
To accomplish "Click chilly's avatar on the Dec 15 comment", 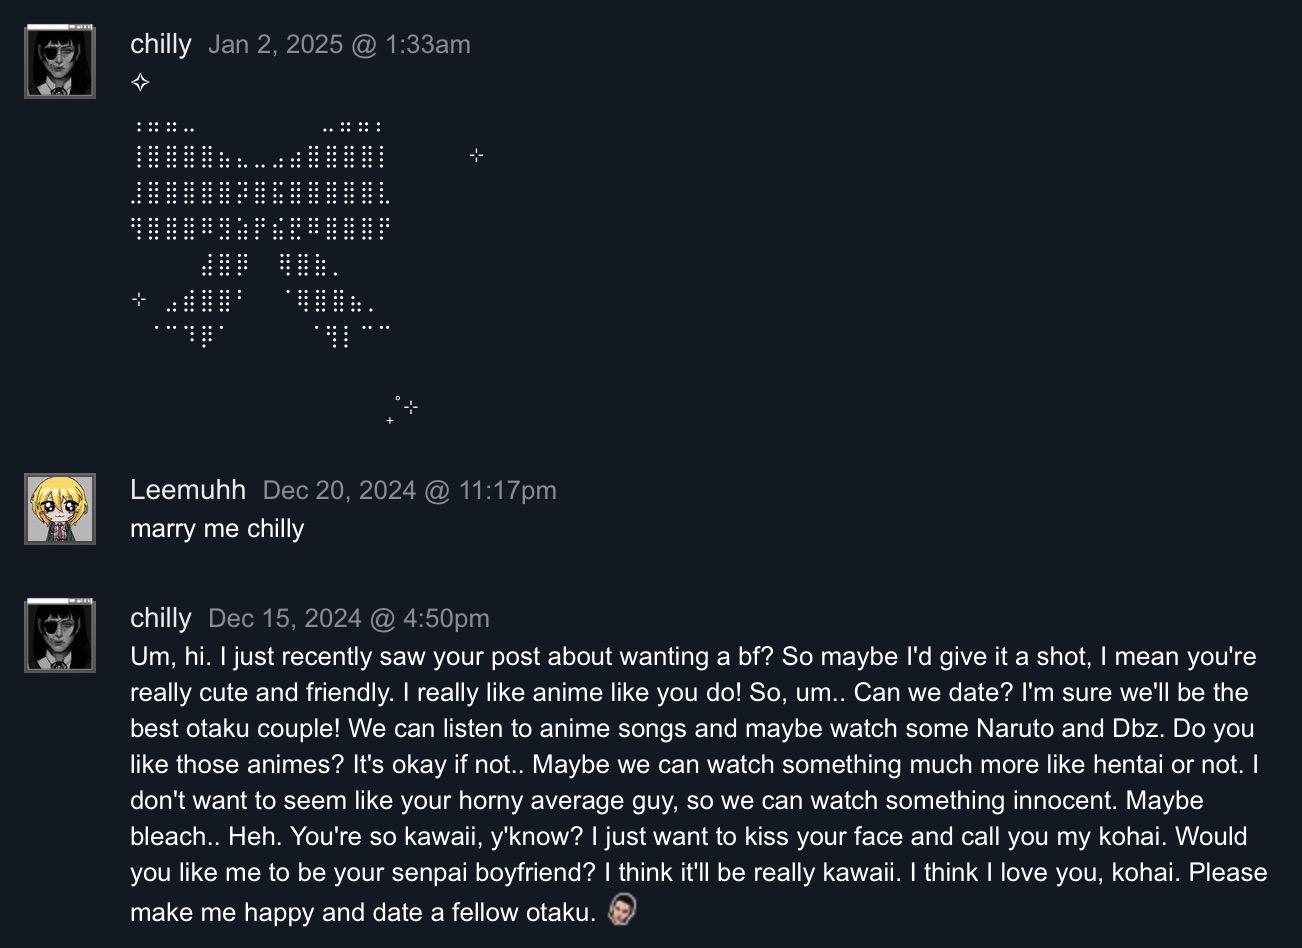I will pyautogui.click(x=60, y=635).
